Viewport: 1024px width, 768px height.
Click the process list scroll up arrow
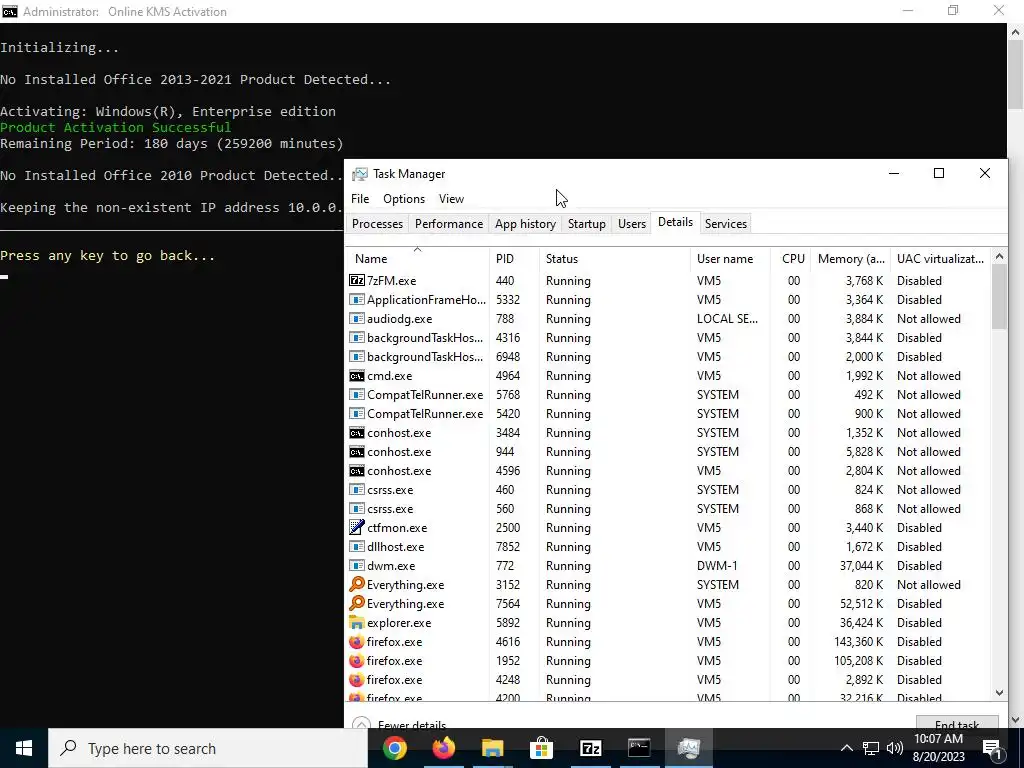pyautogui.click(x=999, y=257)
